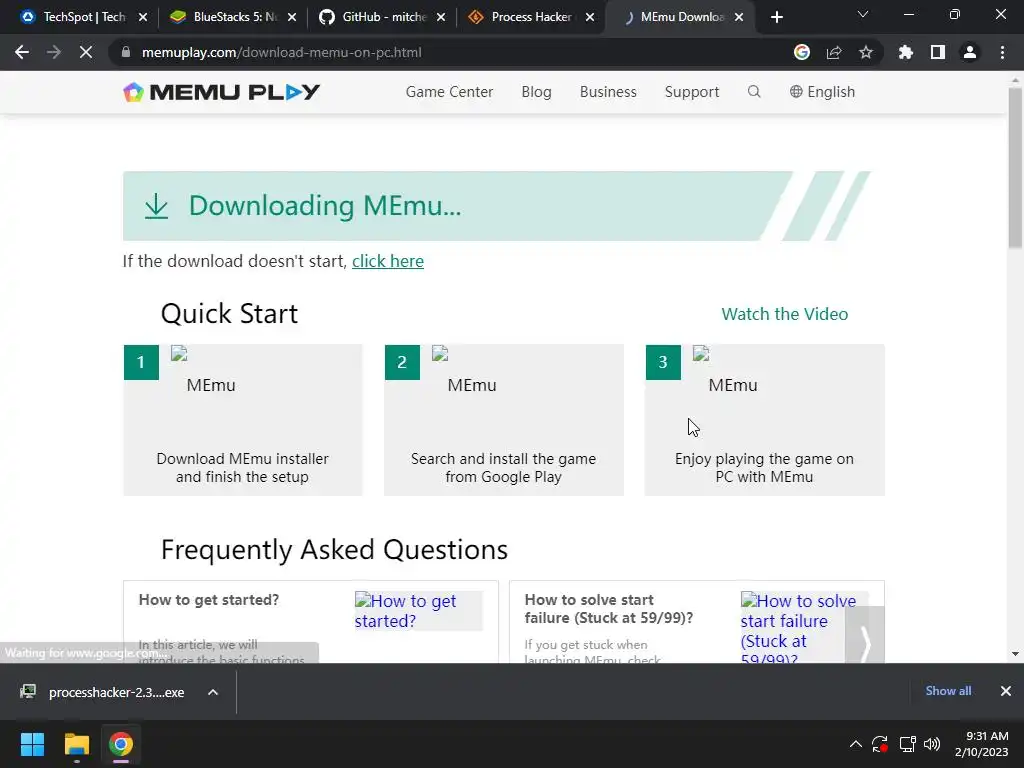Click the MEmu Play logo
The height and width of the screenshot is (768, 1024).
tap(221, 92)
